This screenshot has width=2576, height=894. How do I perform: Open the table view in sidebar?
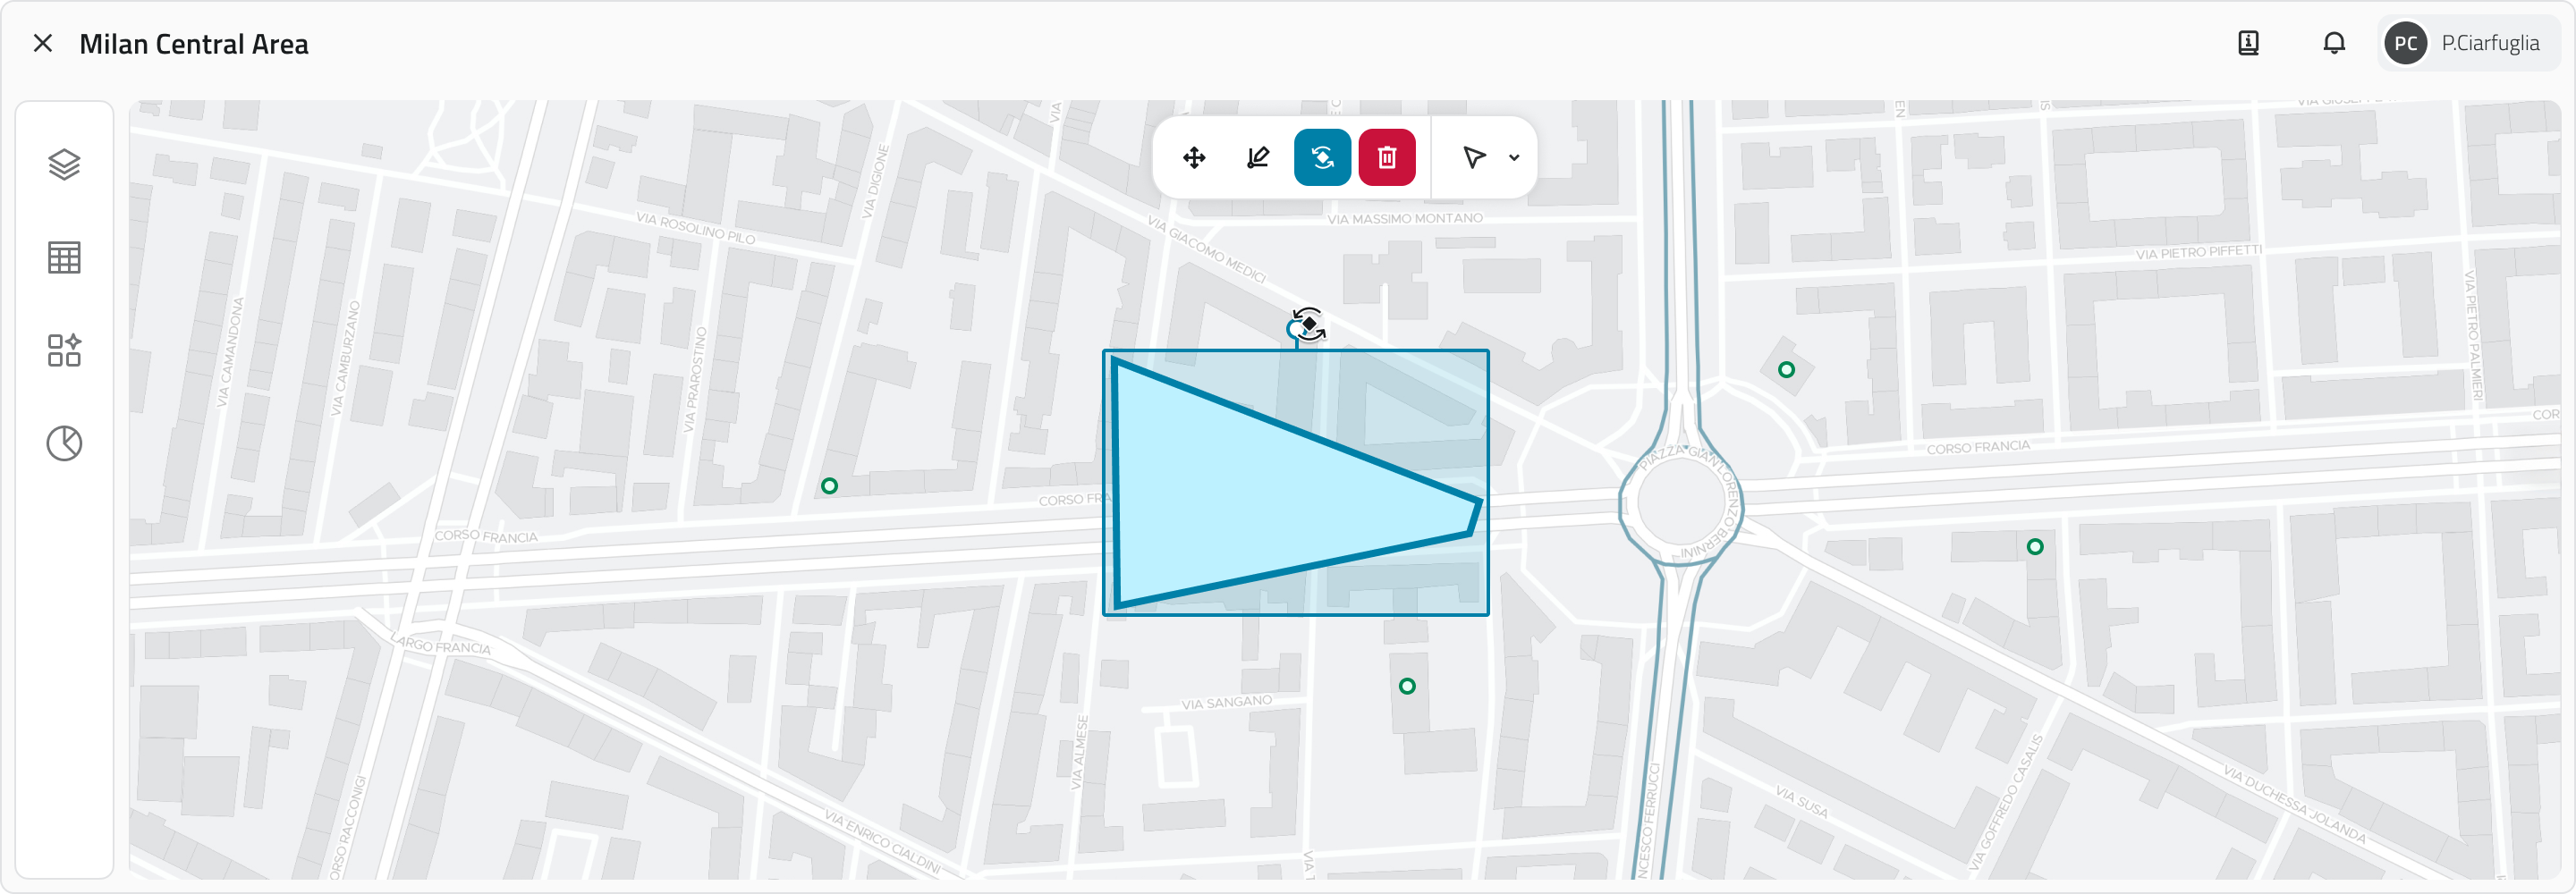point(64,257)
